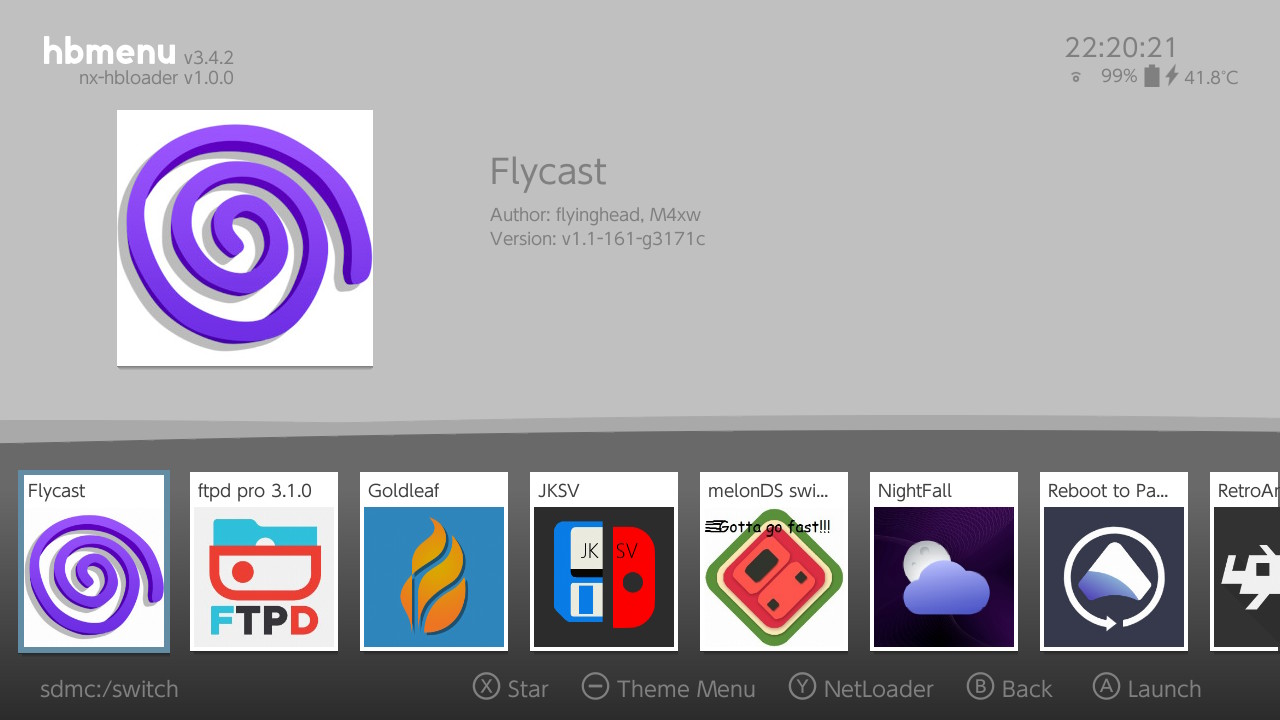Star the selected app with X
The image size is (1280, 720).
[510, 688]
